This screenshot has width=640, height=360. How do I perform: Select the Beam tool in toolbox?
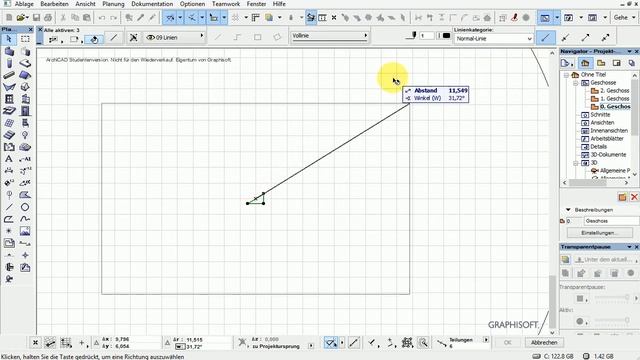9,75
